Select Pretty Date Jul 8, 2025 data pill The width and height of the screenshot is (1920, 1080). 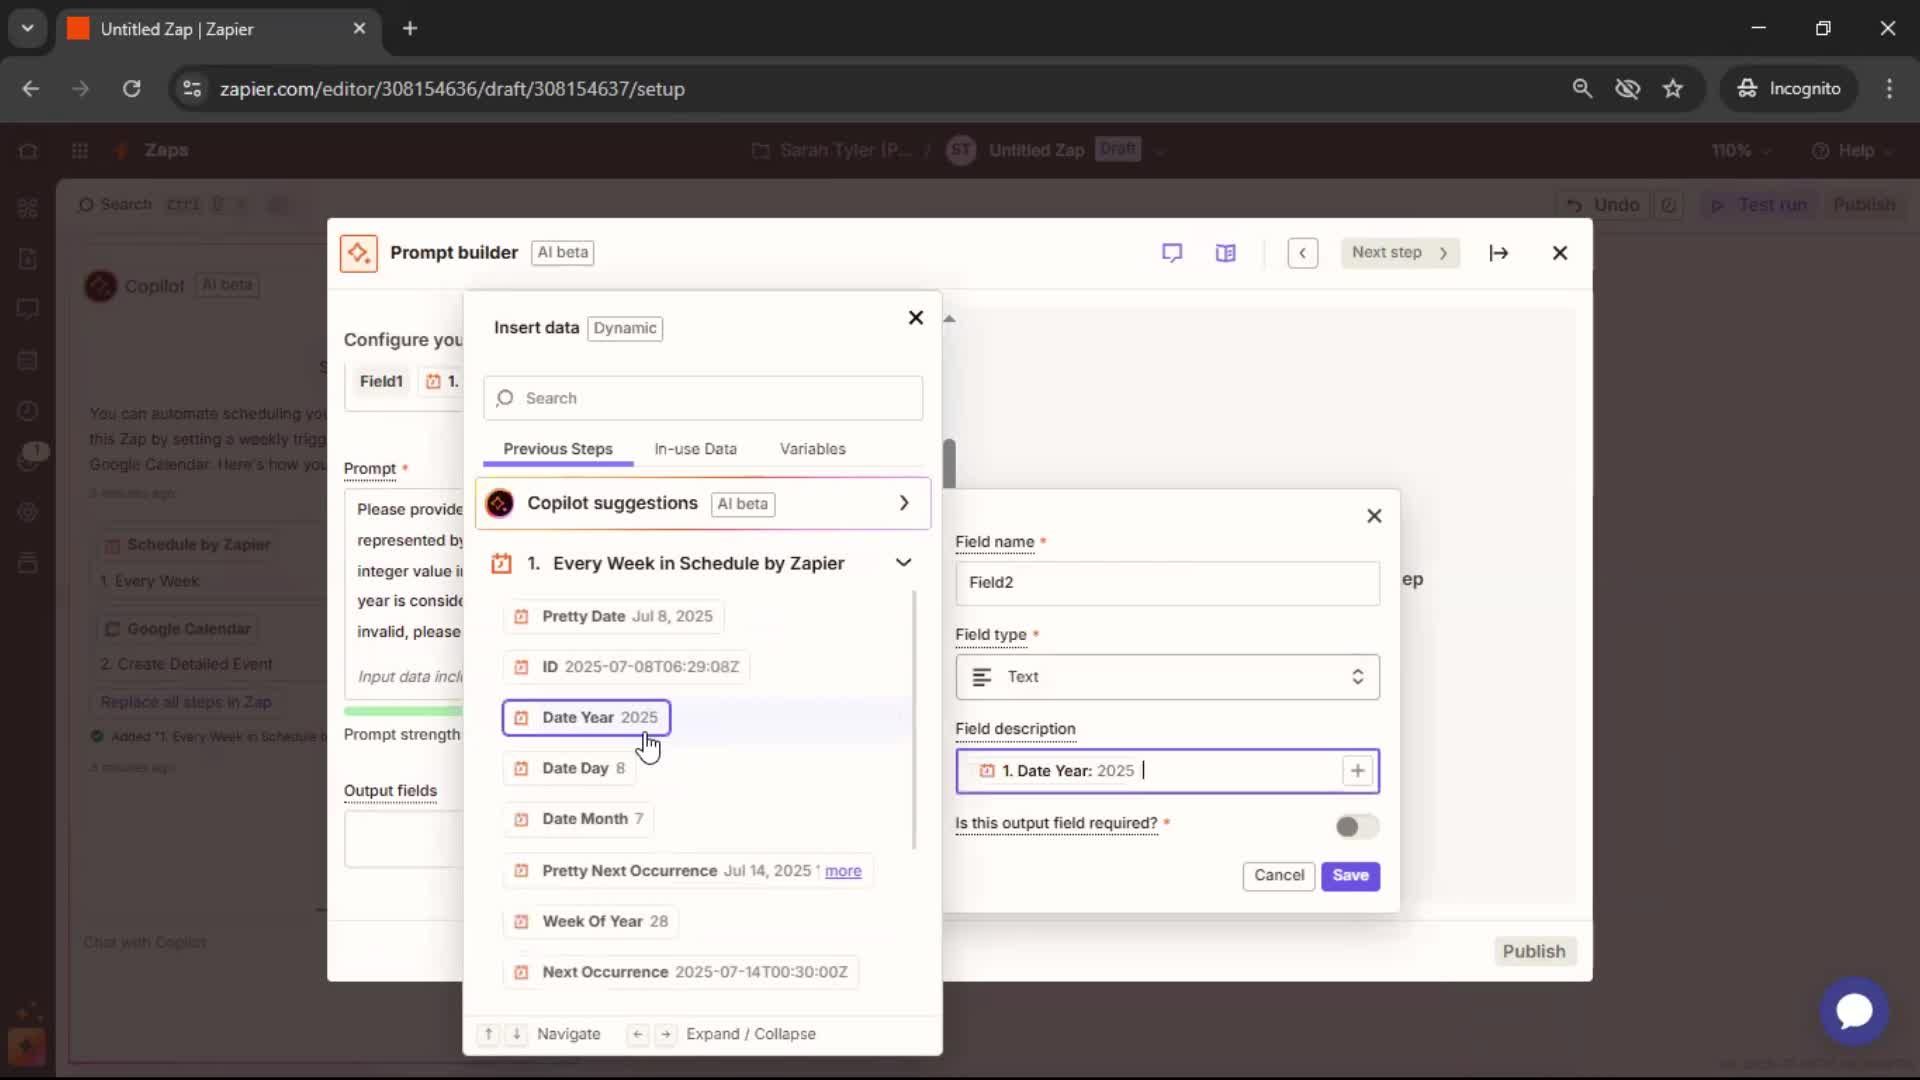[x=614, y=617]
